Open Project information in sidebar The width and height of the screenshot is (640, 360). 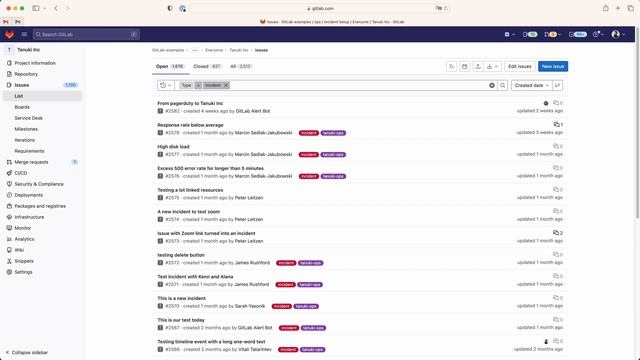coord(42,63)
